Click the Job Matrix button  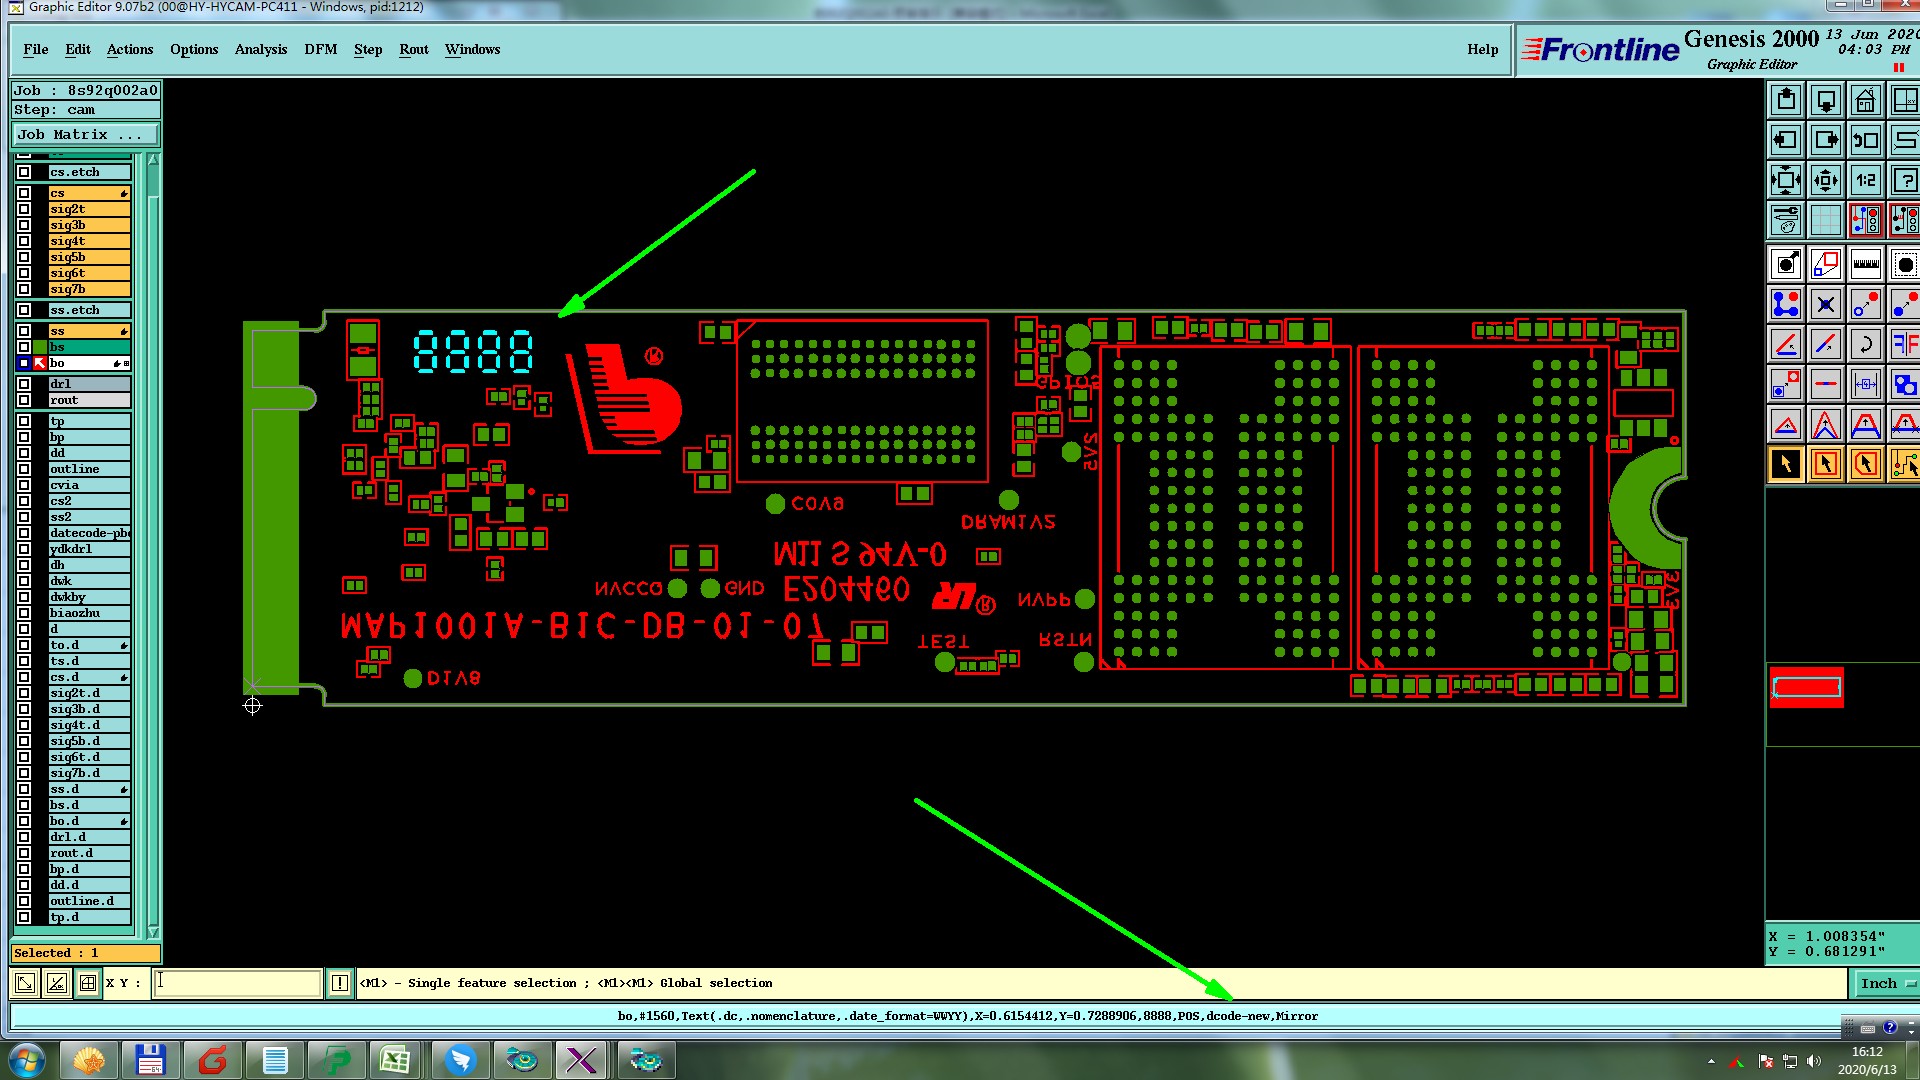coord(85,134)
